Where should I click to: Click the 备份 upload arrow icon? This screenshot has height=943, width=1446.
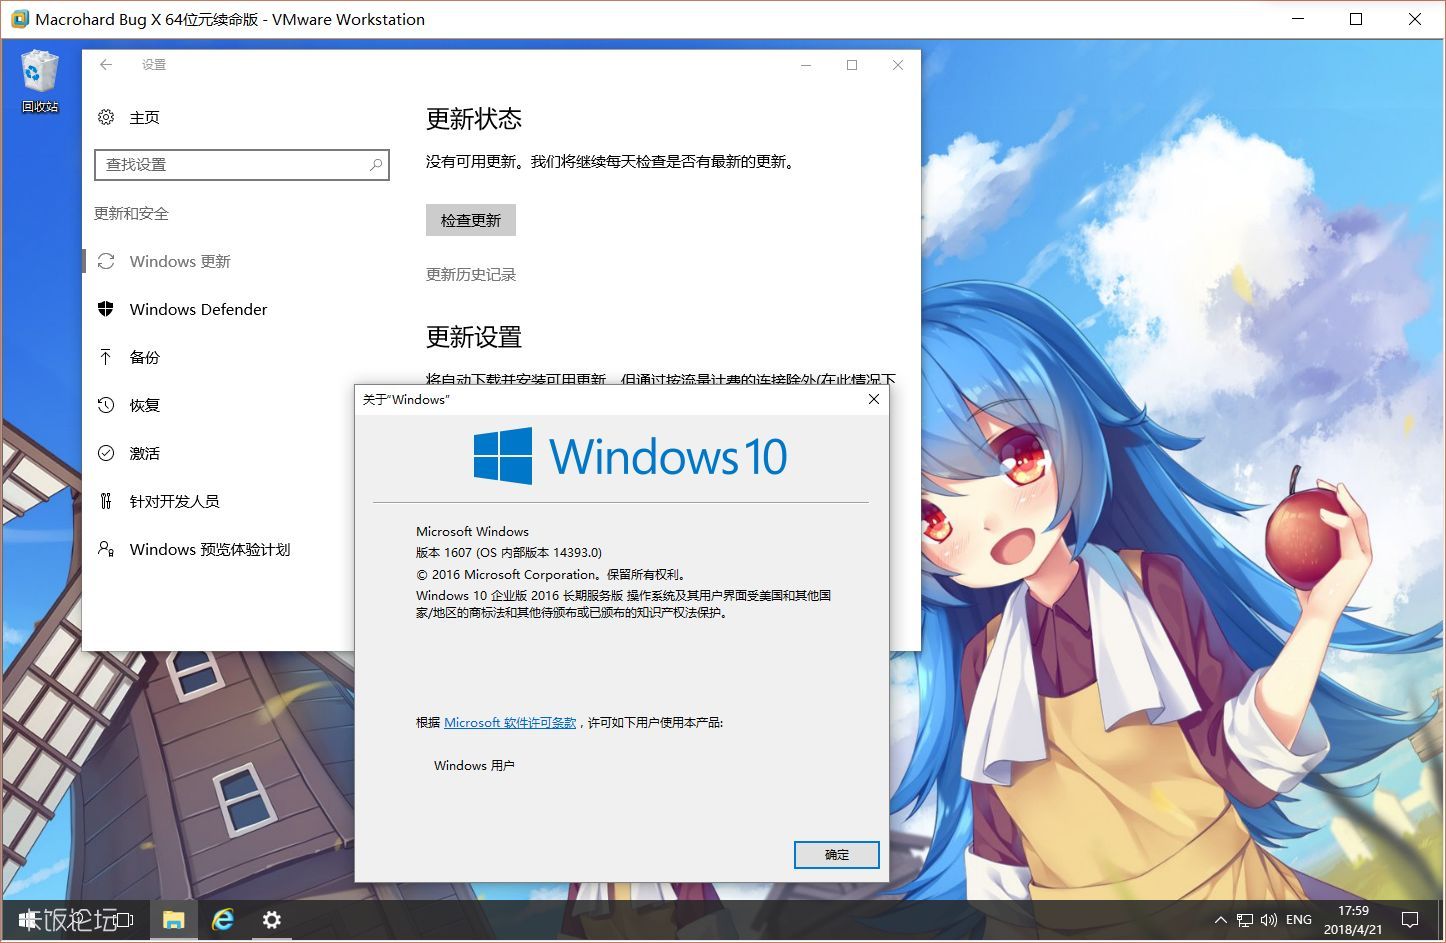tap(106, 357)
